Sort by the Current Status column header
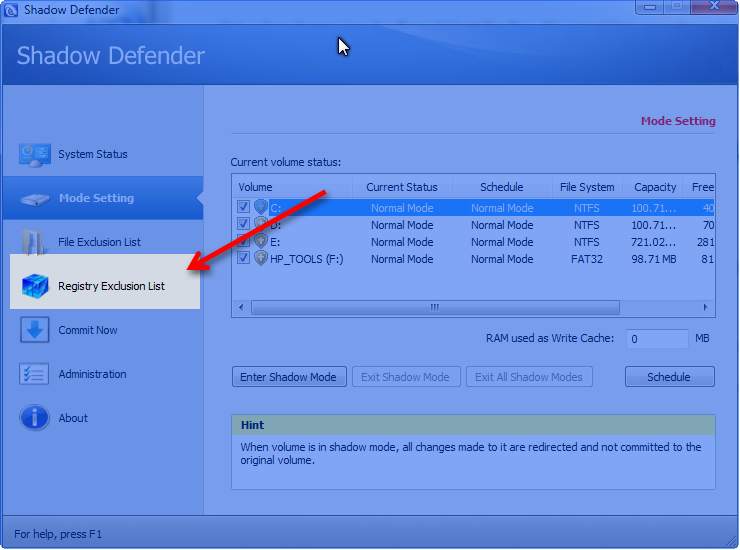Screen dimensions: 740x550 point(402,187)
